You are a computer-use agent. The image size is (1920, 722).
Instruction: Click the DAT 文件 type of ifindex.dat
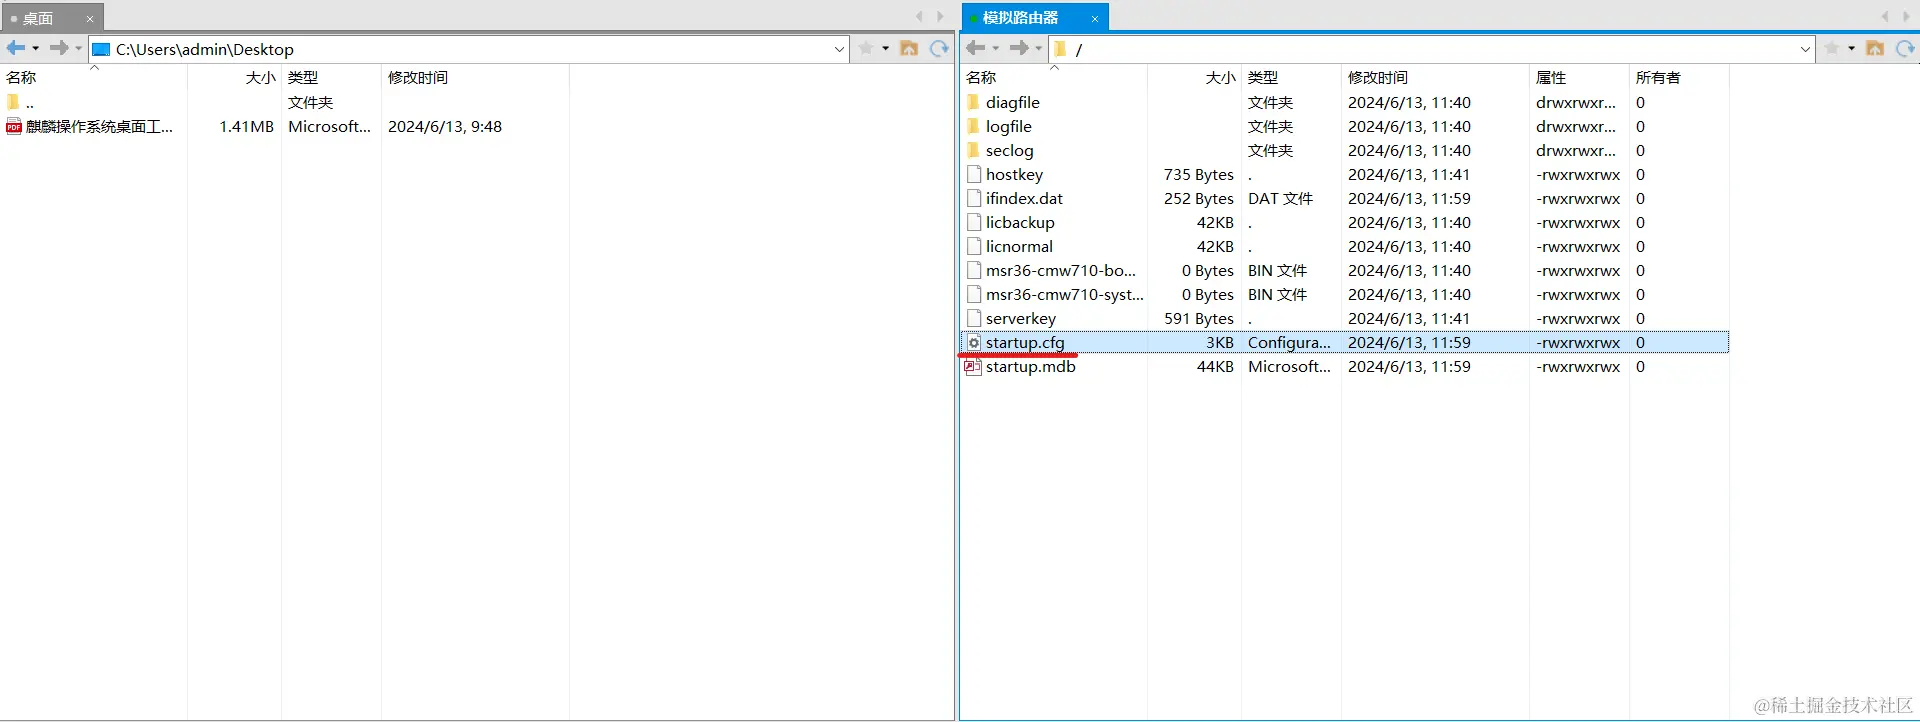coord(1281,198)
